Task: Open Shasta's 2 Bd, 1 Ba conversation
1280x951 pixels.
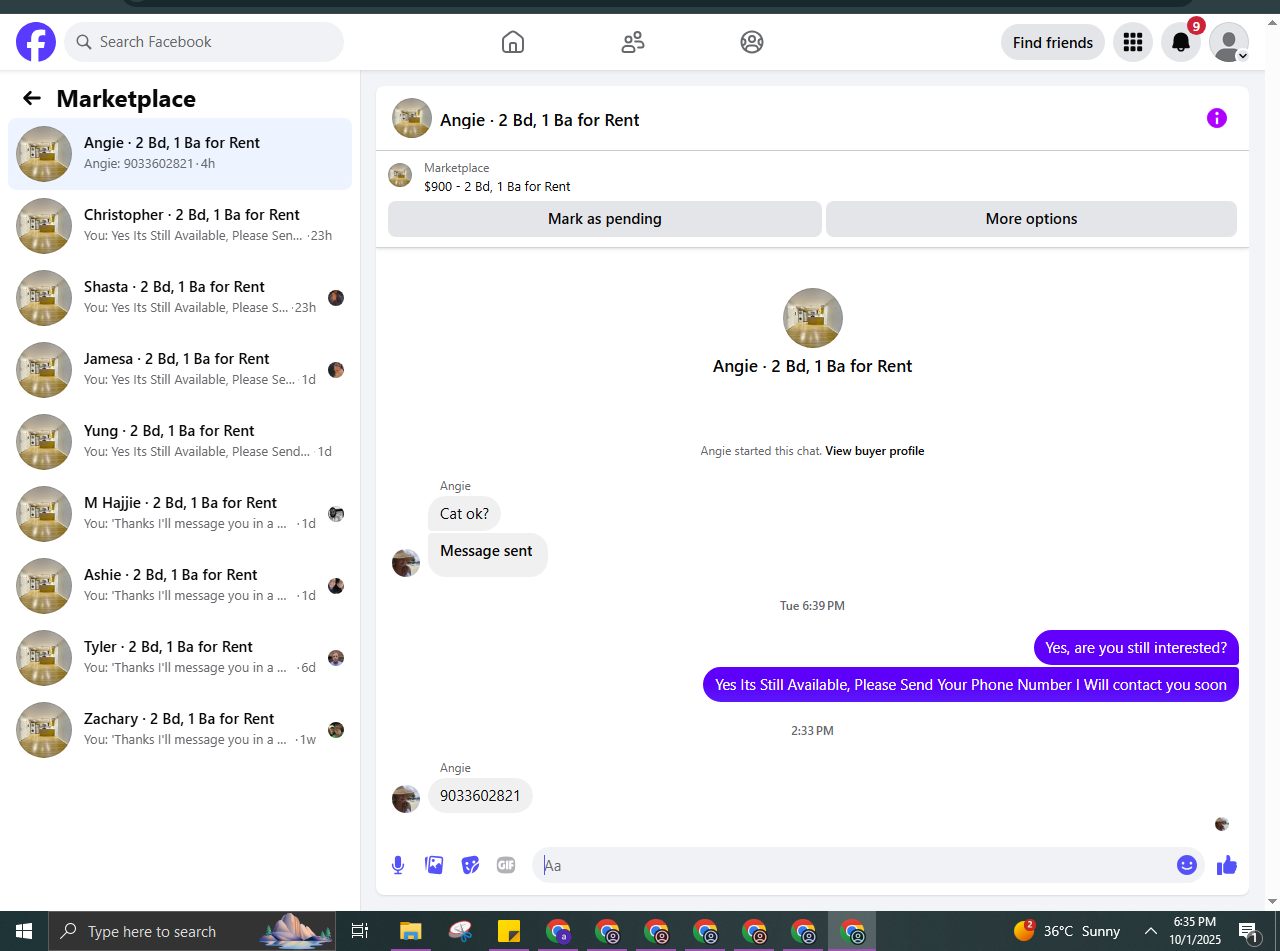Action: click(x=180, y=298)
